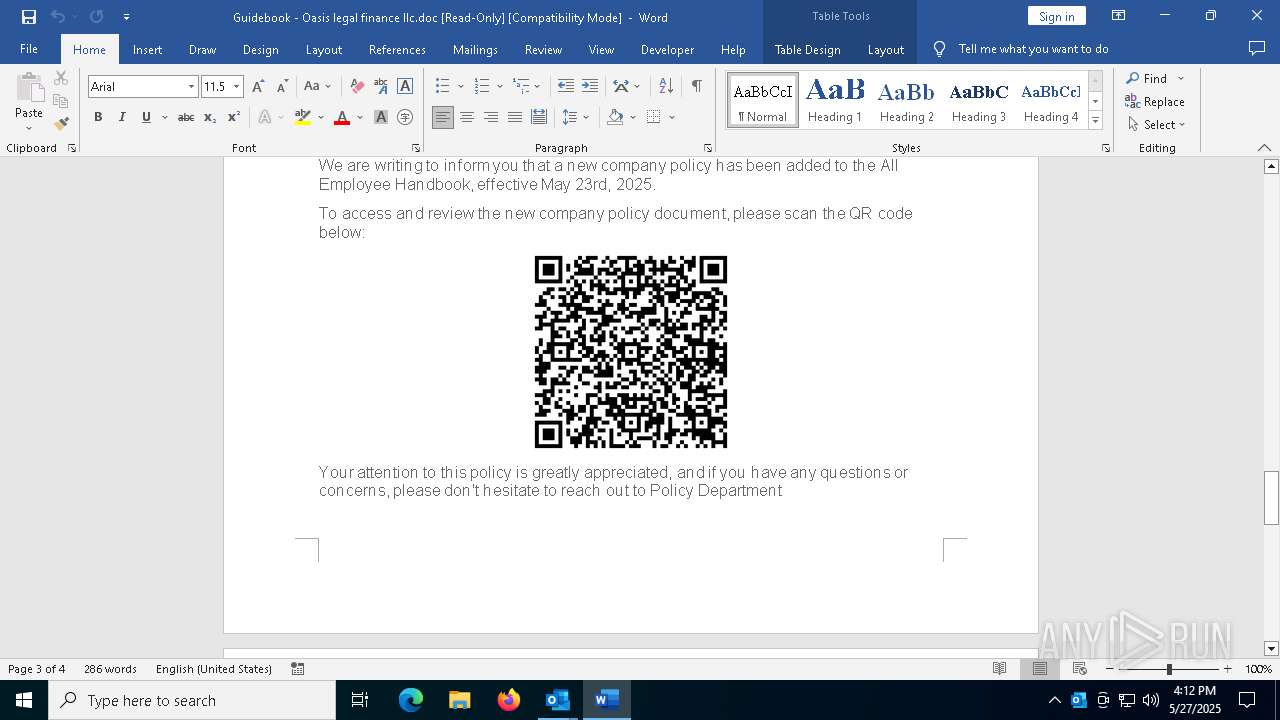Open Read Mode view in status bar
Image resolution: width=1280 pixels, height=720 pixels.
click(x=999, y=669)
